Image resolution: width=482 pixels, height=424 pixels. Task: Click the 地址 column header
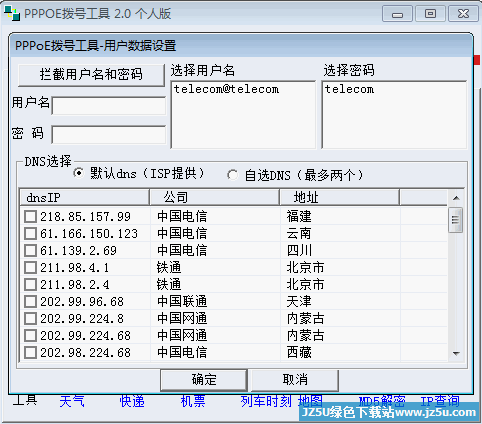click(x=340, y=198)
